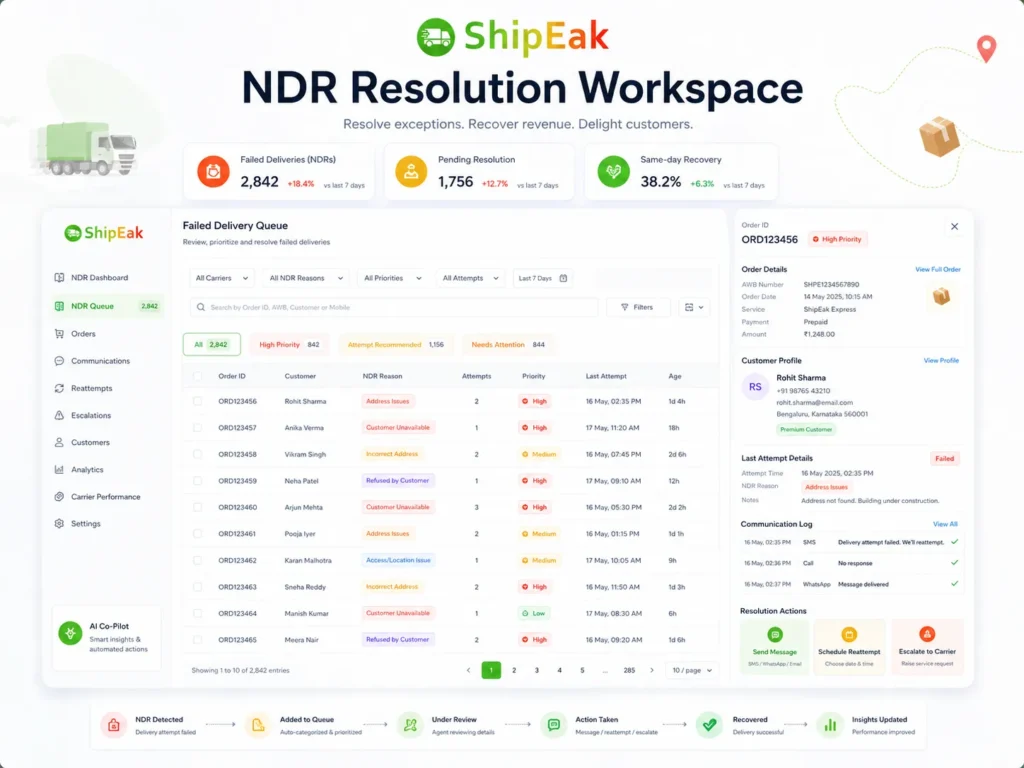Expand the All Attempts dropdown

tap(470, 278)
